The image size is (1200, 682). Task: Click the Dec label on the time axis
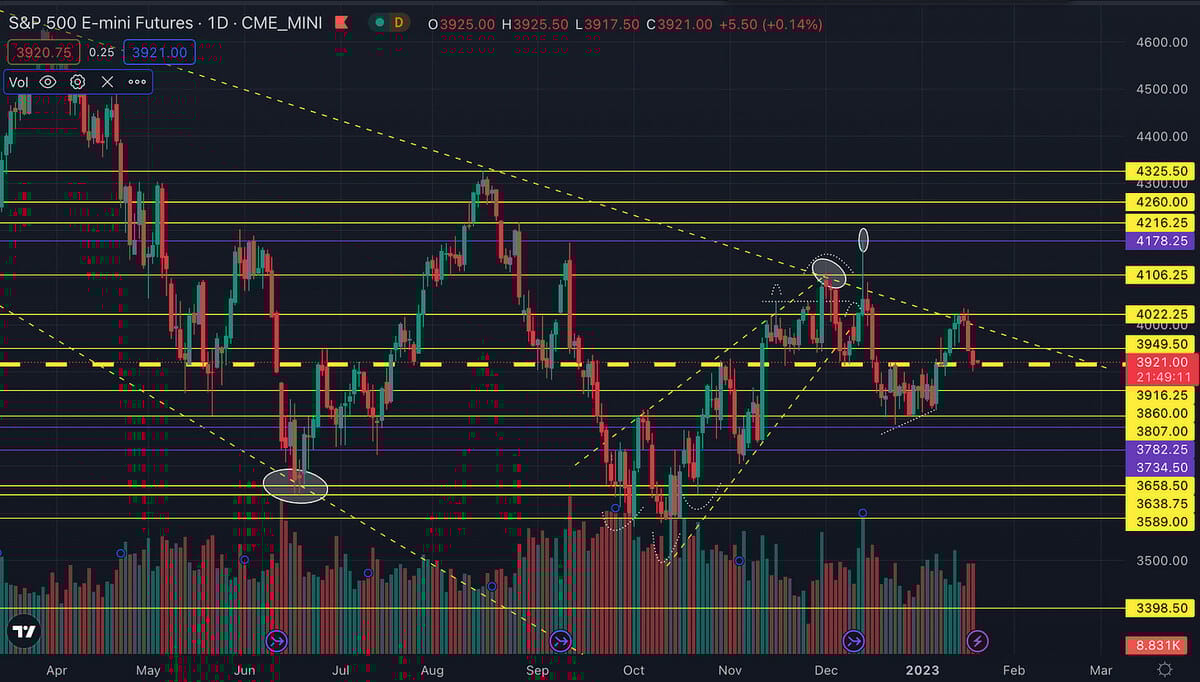tap(825, 669)
